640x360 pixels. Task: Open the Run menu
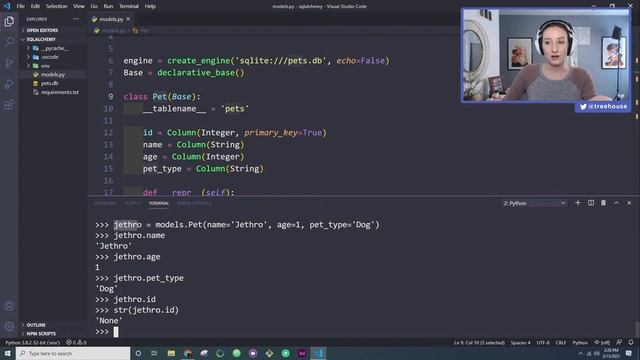(x=108, y=6)
